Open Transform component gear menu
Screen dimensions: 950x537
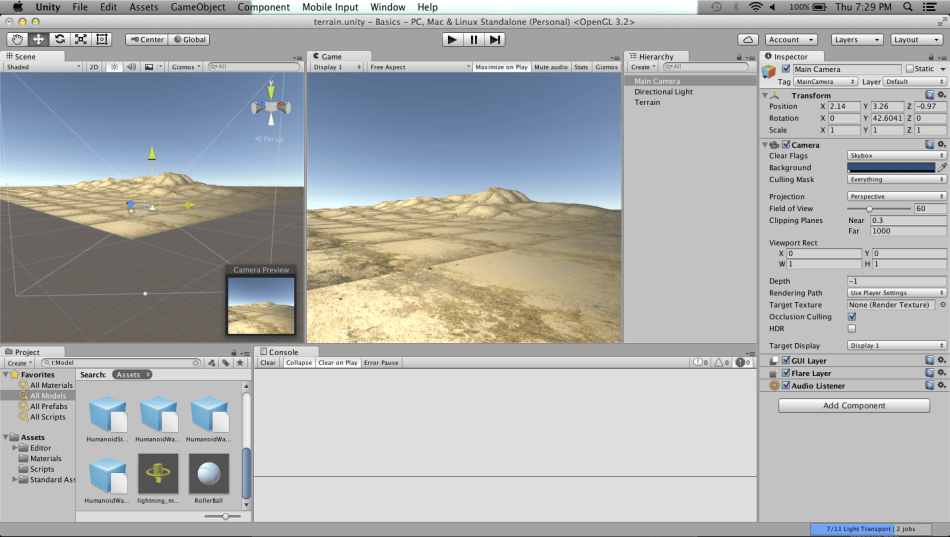point(942,95)
